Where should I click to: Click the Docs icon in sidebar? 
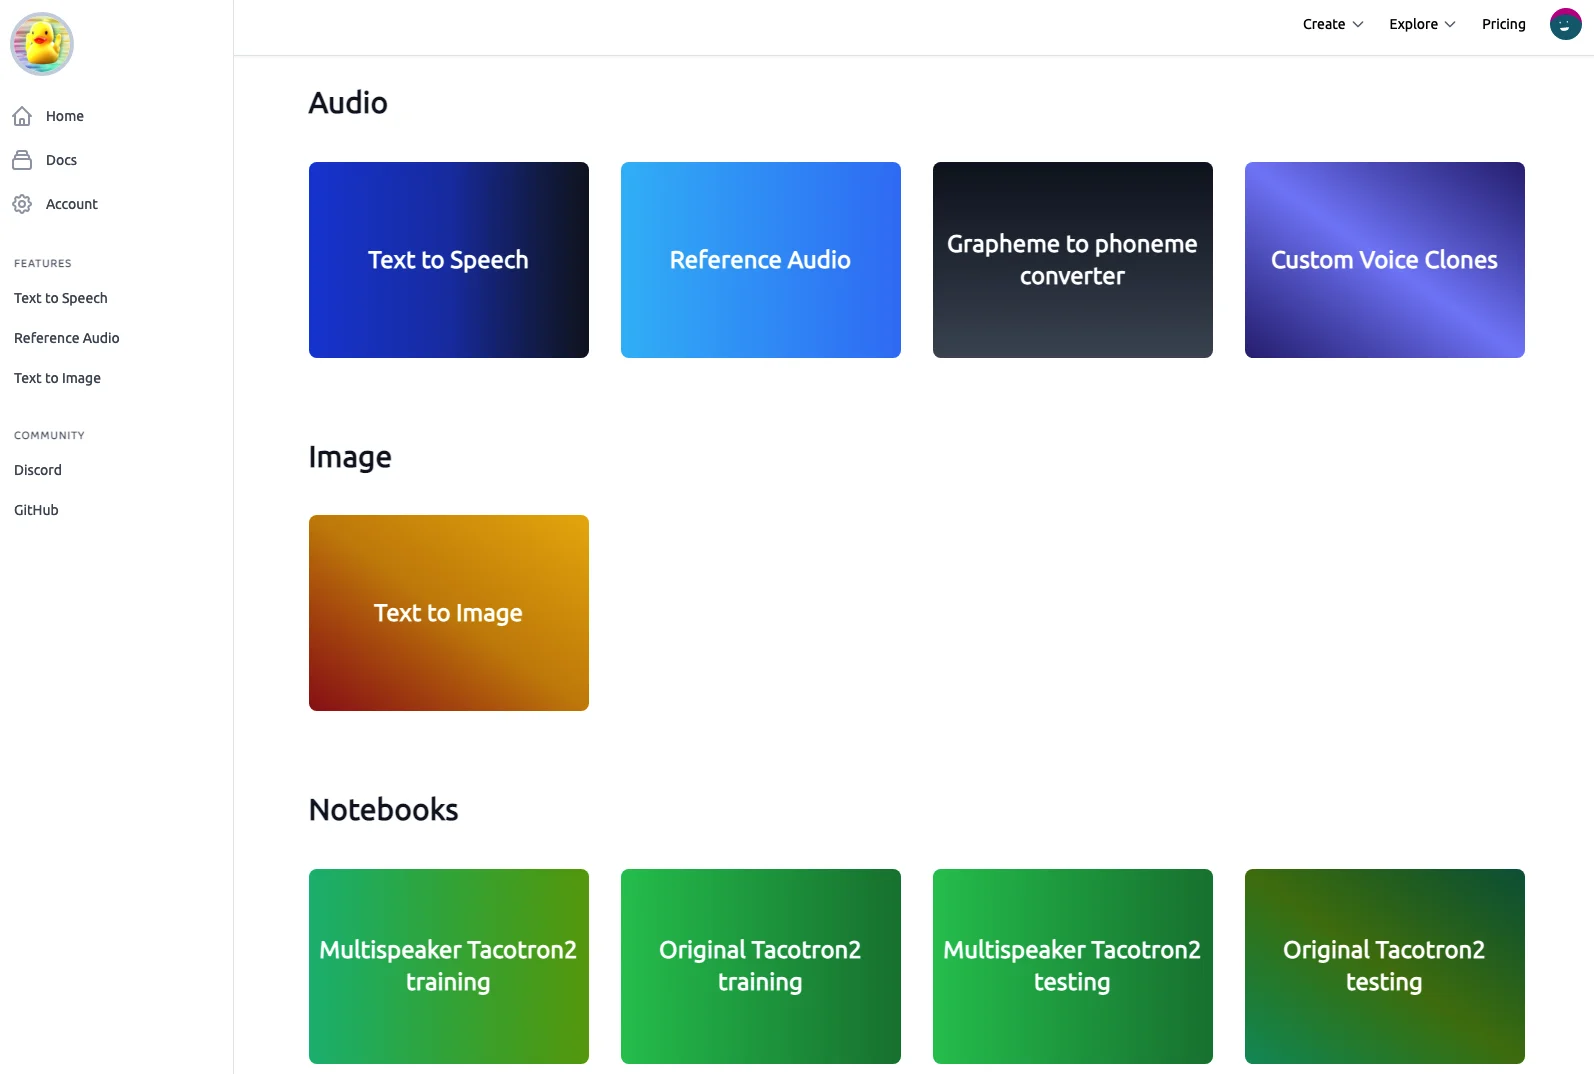[x=22, y=160]
